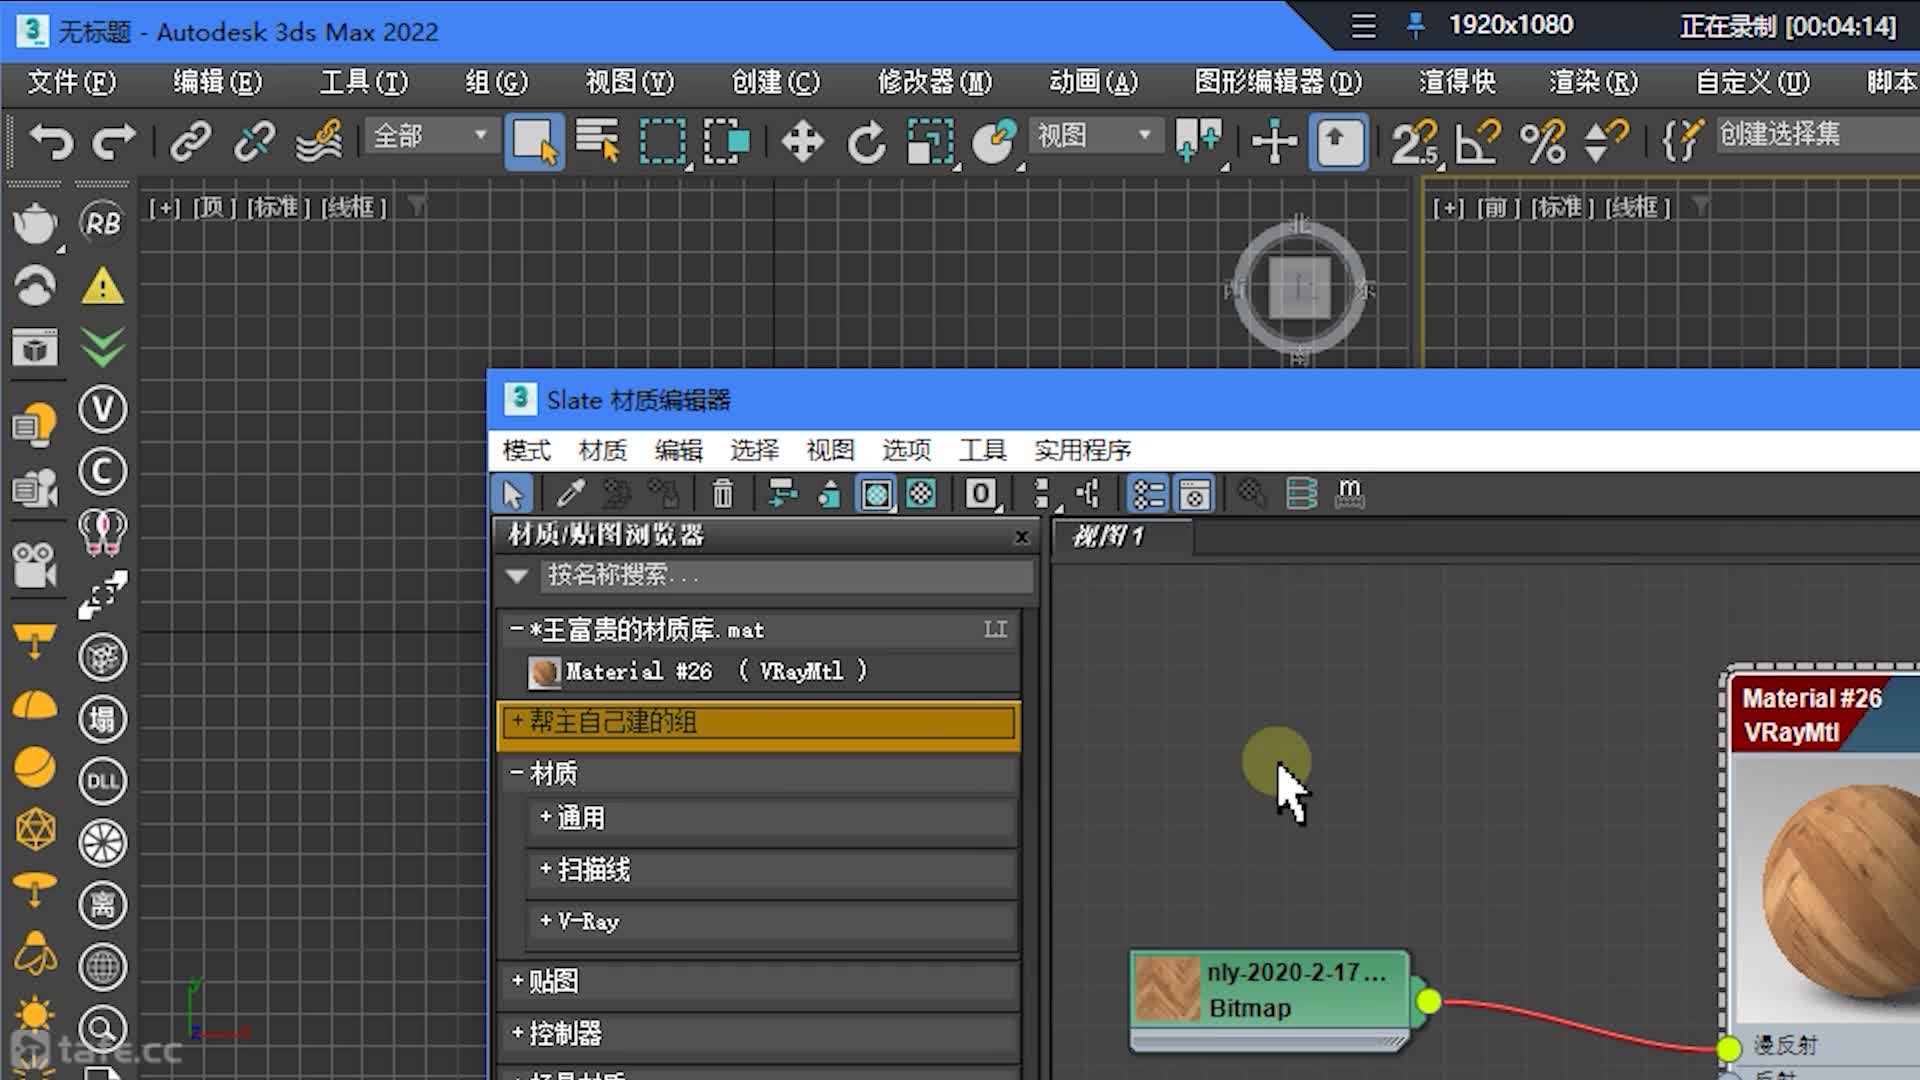Click the ViewCube in top viewport

(1299, 288)
